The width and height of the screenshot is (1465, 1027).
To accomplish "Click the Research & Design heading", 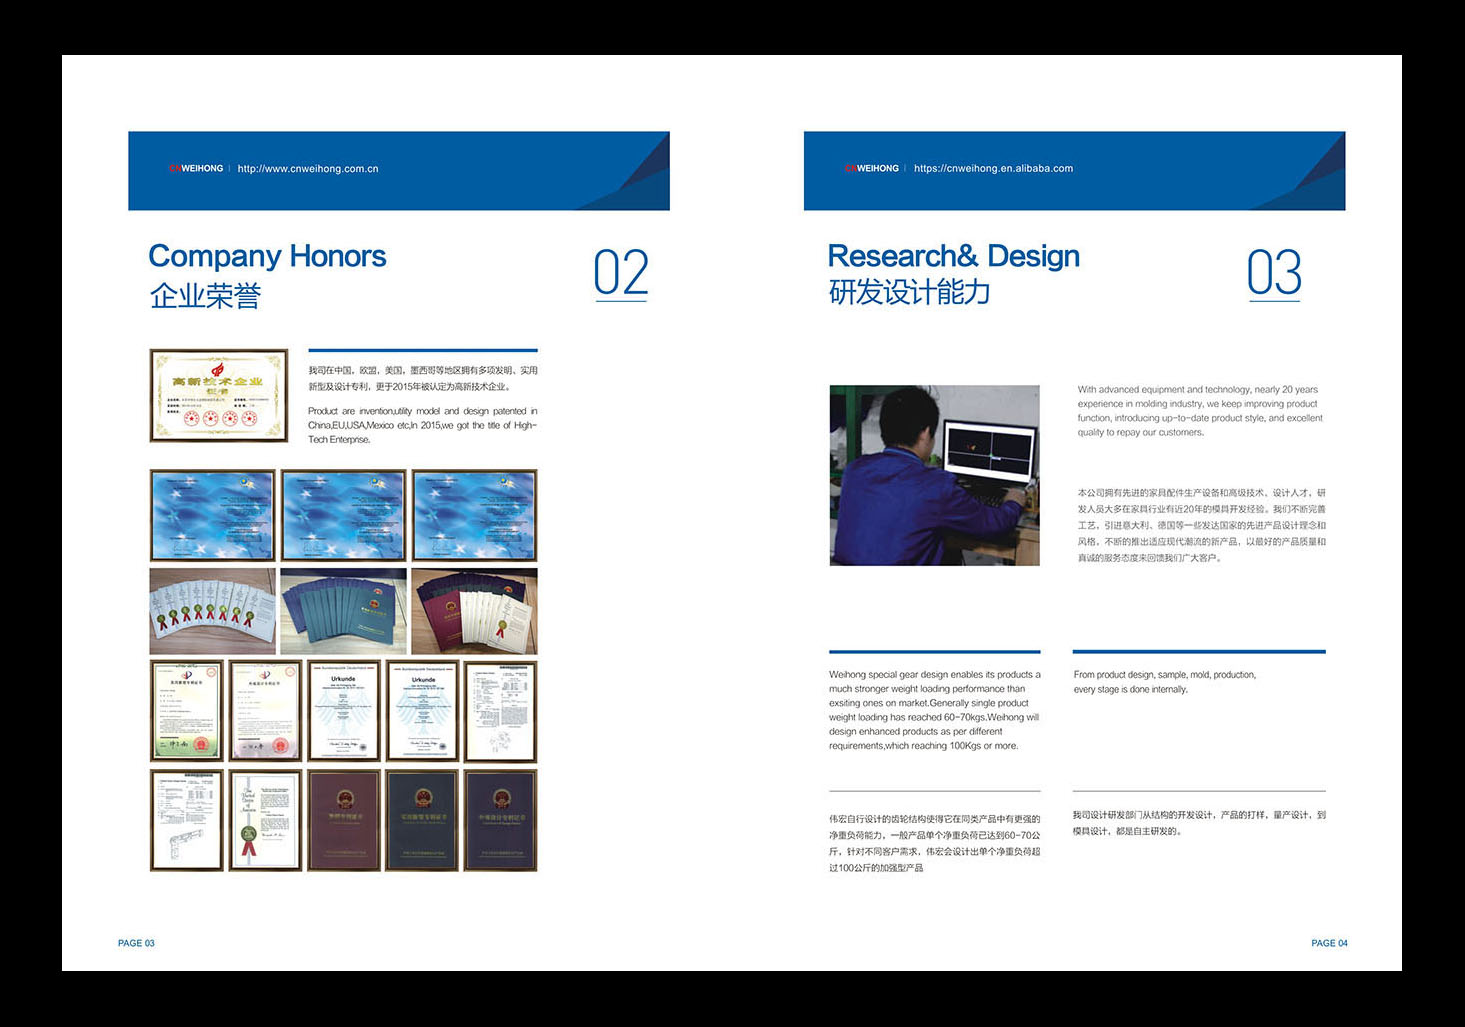I will point(953,256).
